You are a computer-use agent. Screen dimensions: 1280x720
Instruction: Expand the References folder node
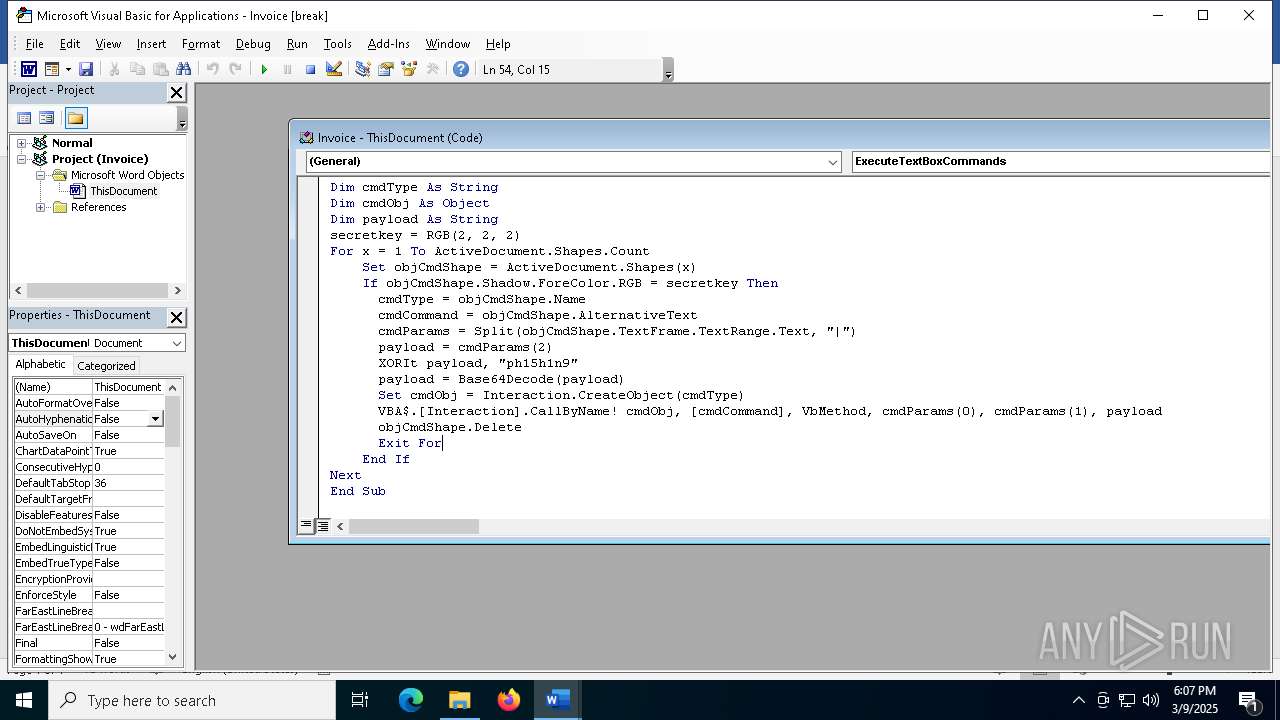pos(41,207)
